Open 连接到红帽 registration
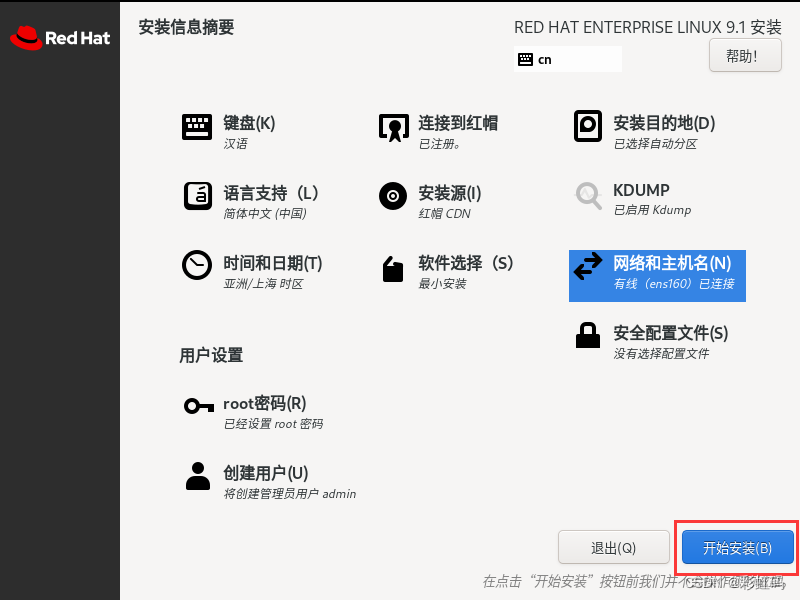Screen dimensions: 800x600 458,123
